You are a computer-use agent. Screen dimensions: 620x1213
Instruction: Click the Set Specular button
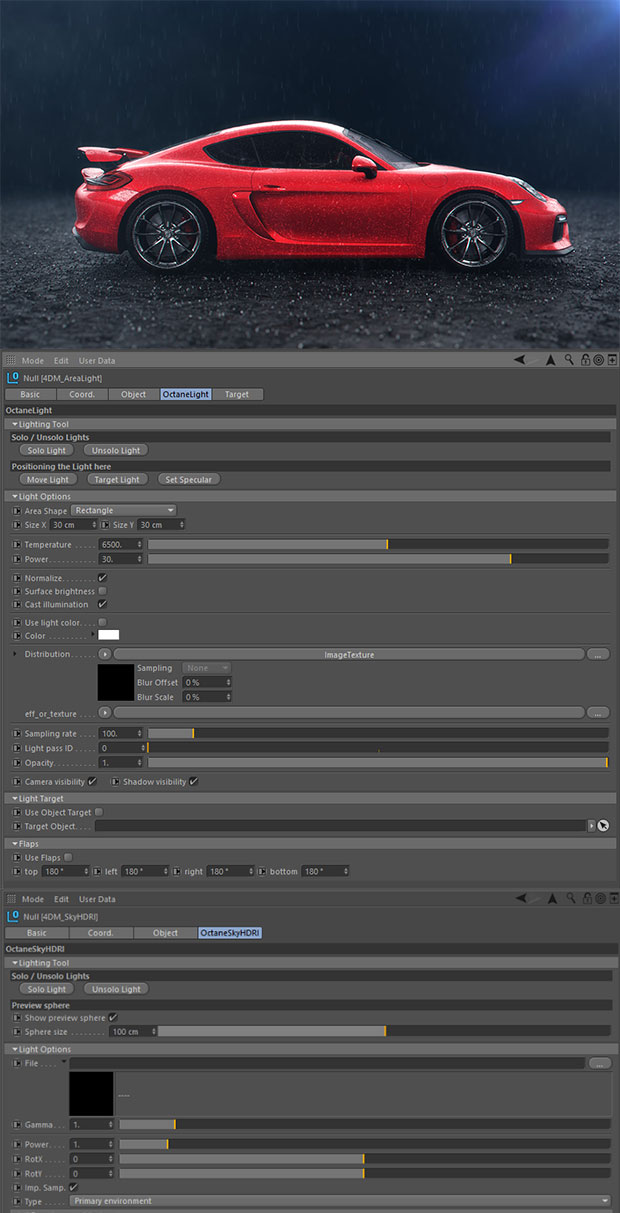pyautogui.click(x=188, y=479)
